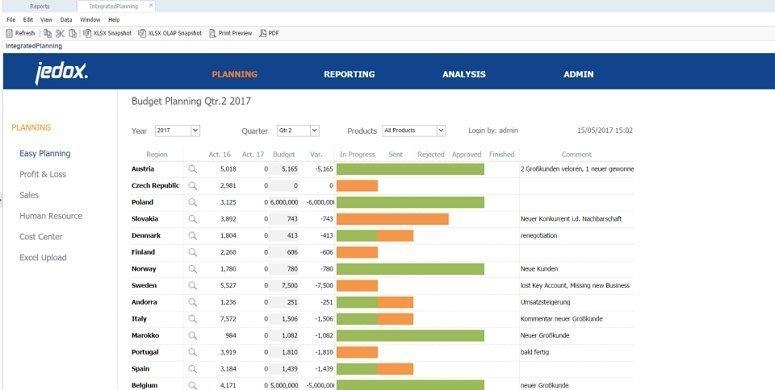Viewport: 775px width, 390px height.
Task: Click the Andorra row magnifier icon
Action: 192,302
